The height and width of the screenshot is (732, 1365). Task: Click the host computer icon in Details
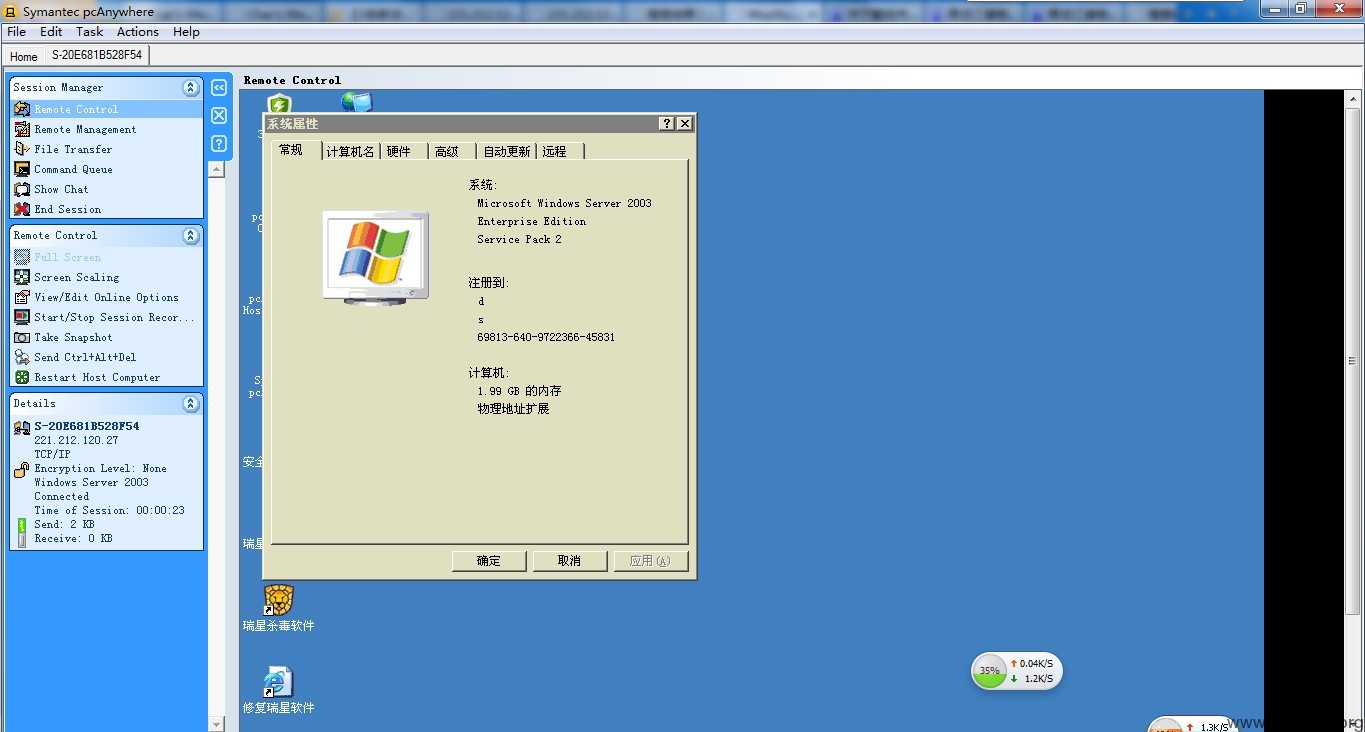[22, 427]
